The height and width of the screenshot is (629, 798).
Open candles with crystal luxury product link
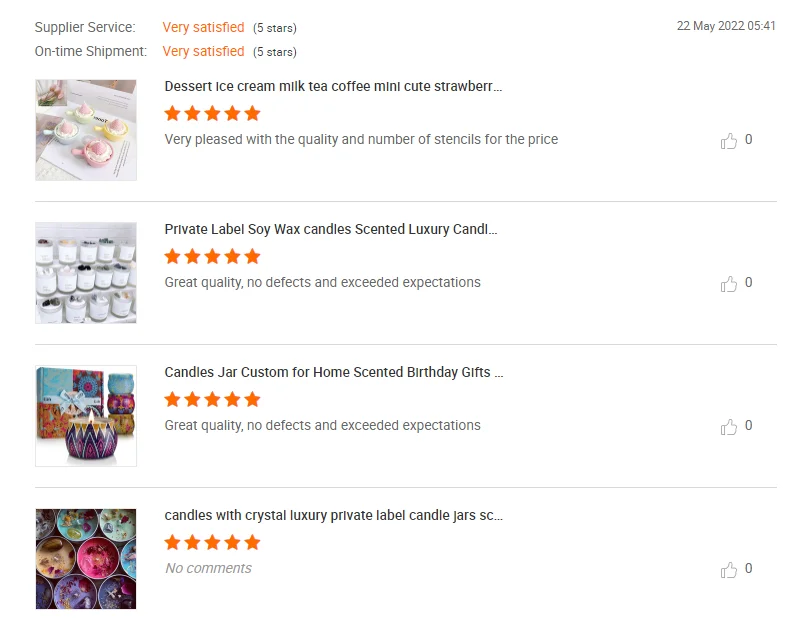[333, 515]
